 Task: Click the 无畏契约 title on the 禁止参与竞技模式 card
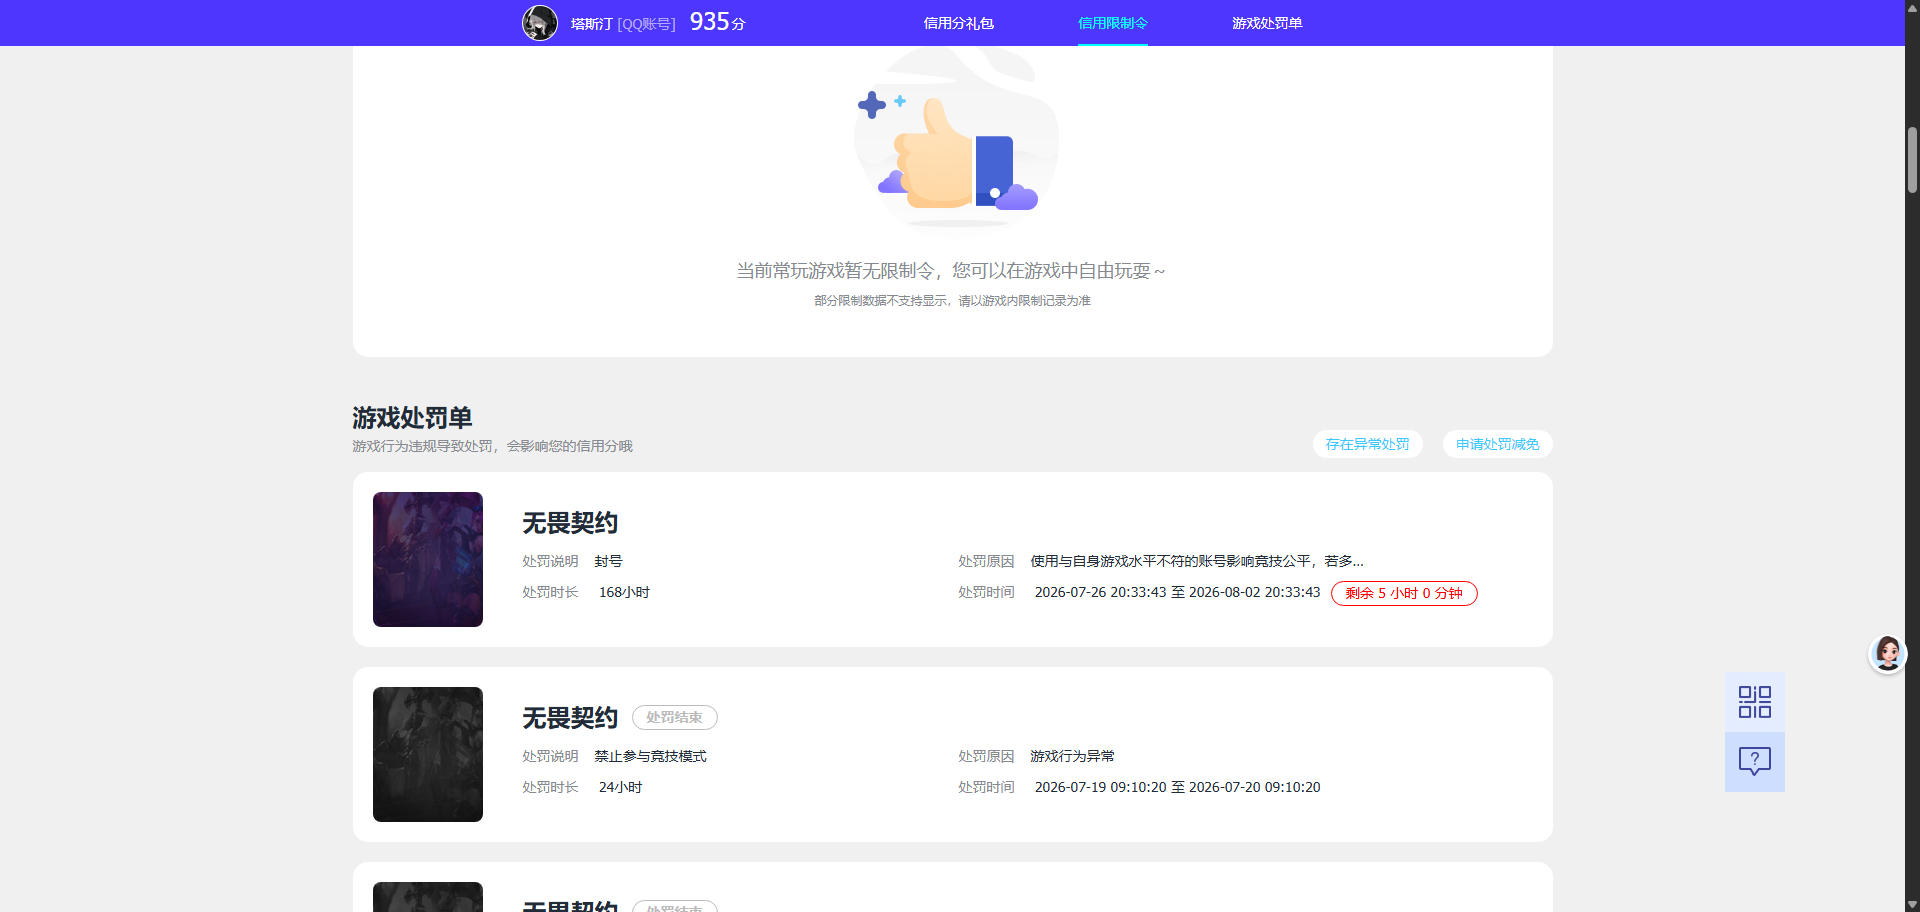pos(570,718)
